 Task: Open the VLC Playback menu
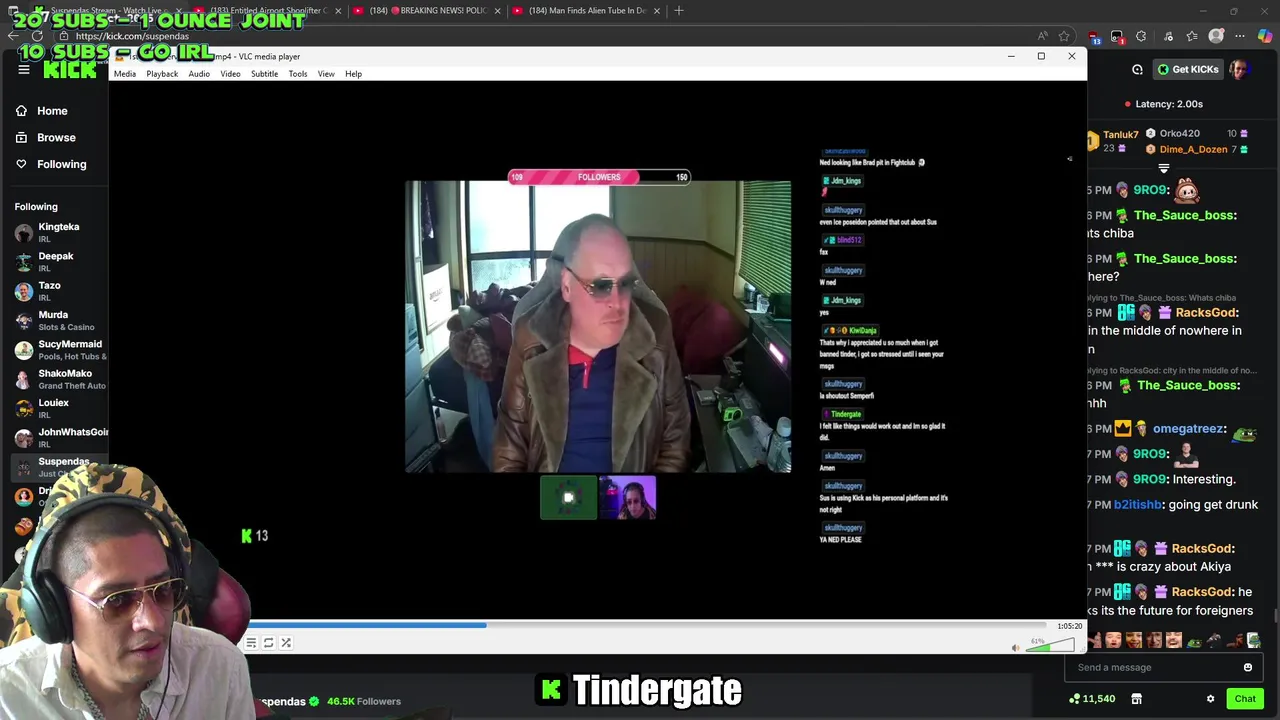click(162, 74)
